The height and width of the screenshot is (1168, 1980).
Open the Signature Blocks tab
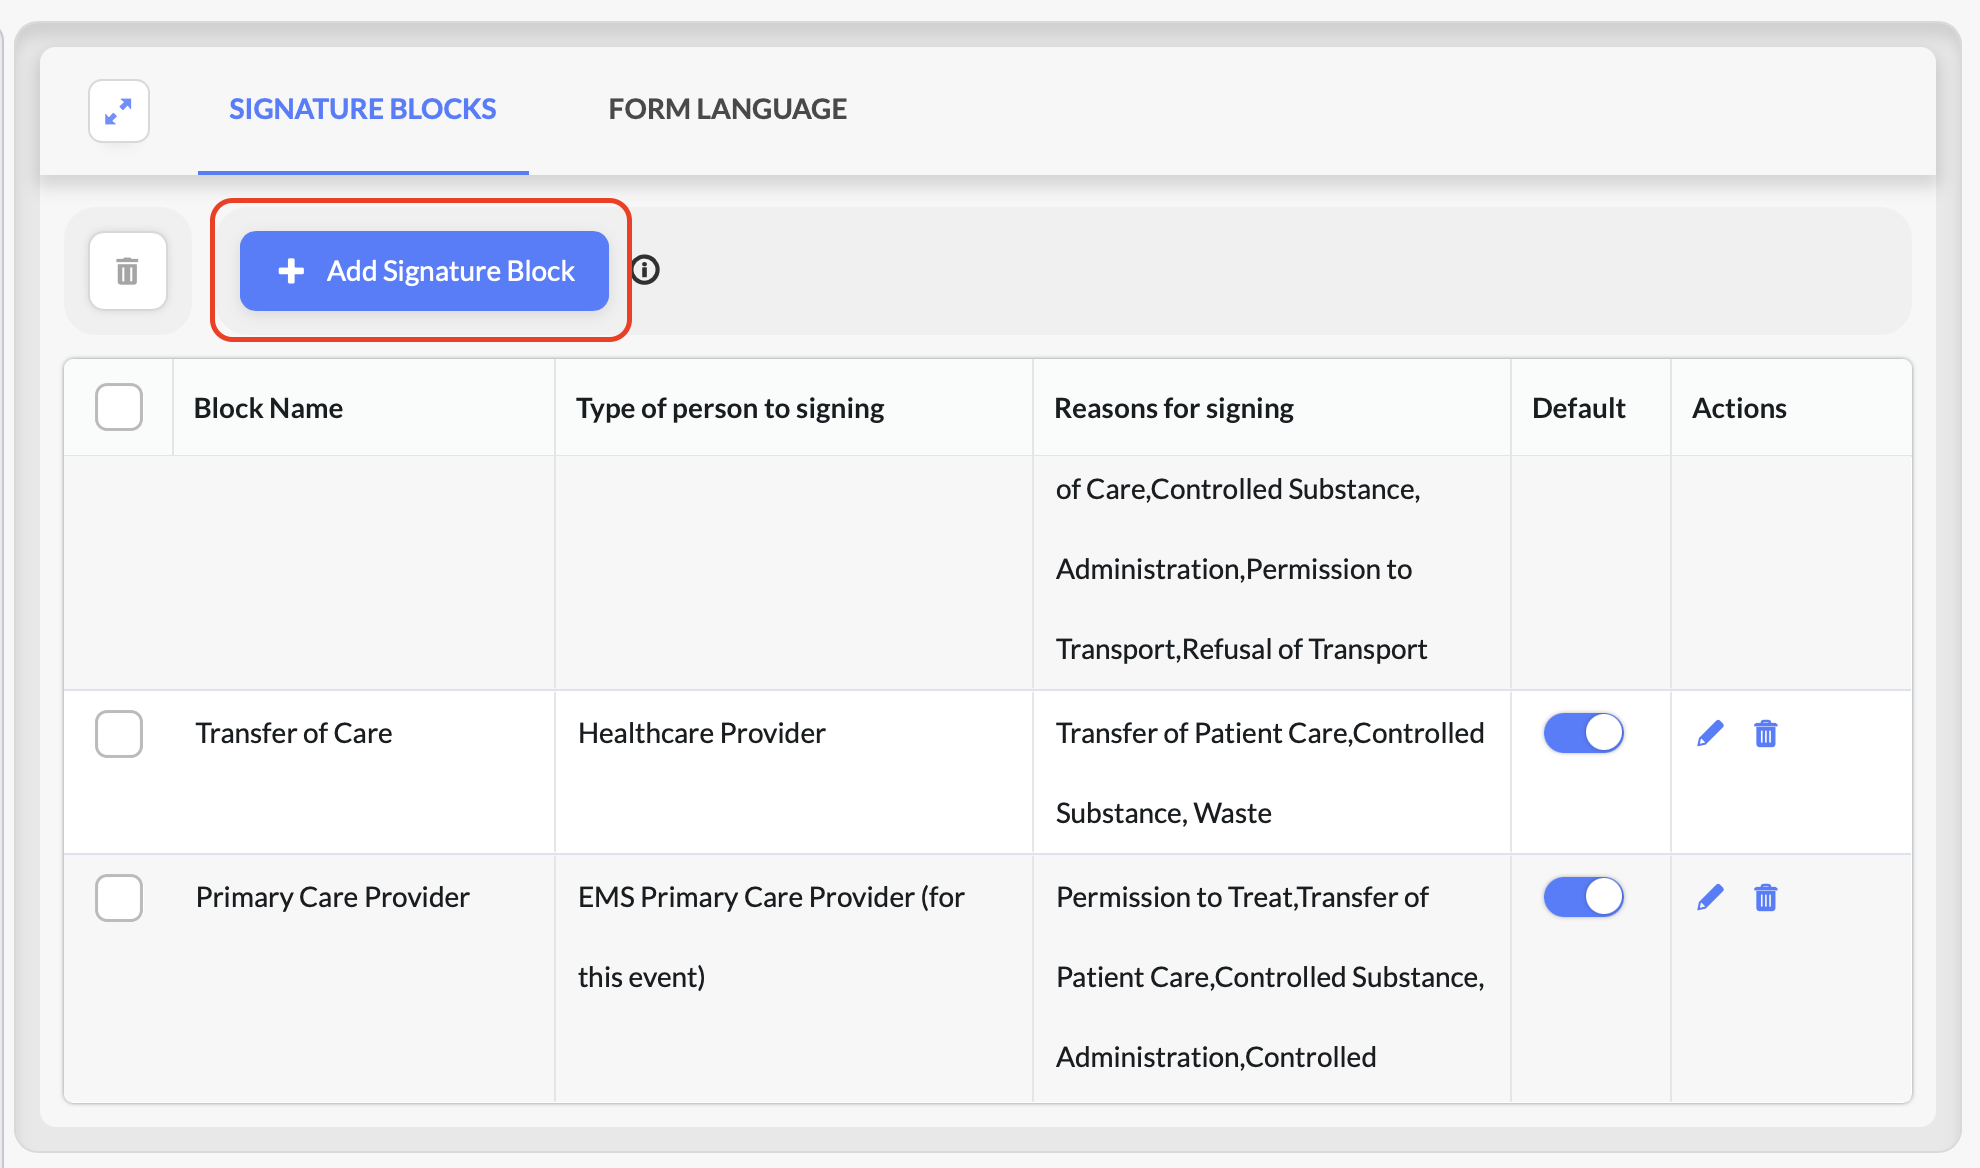tap(362, 109)
